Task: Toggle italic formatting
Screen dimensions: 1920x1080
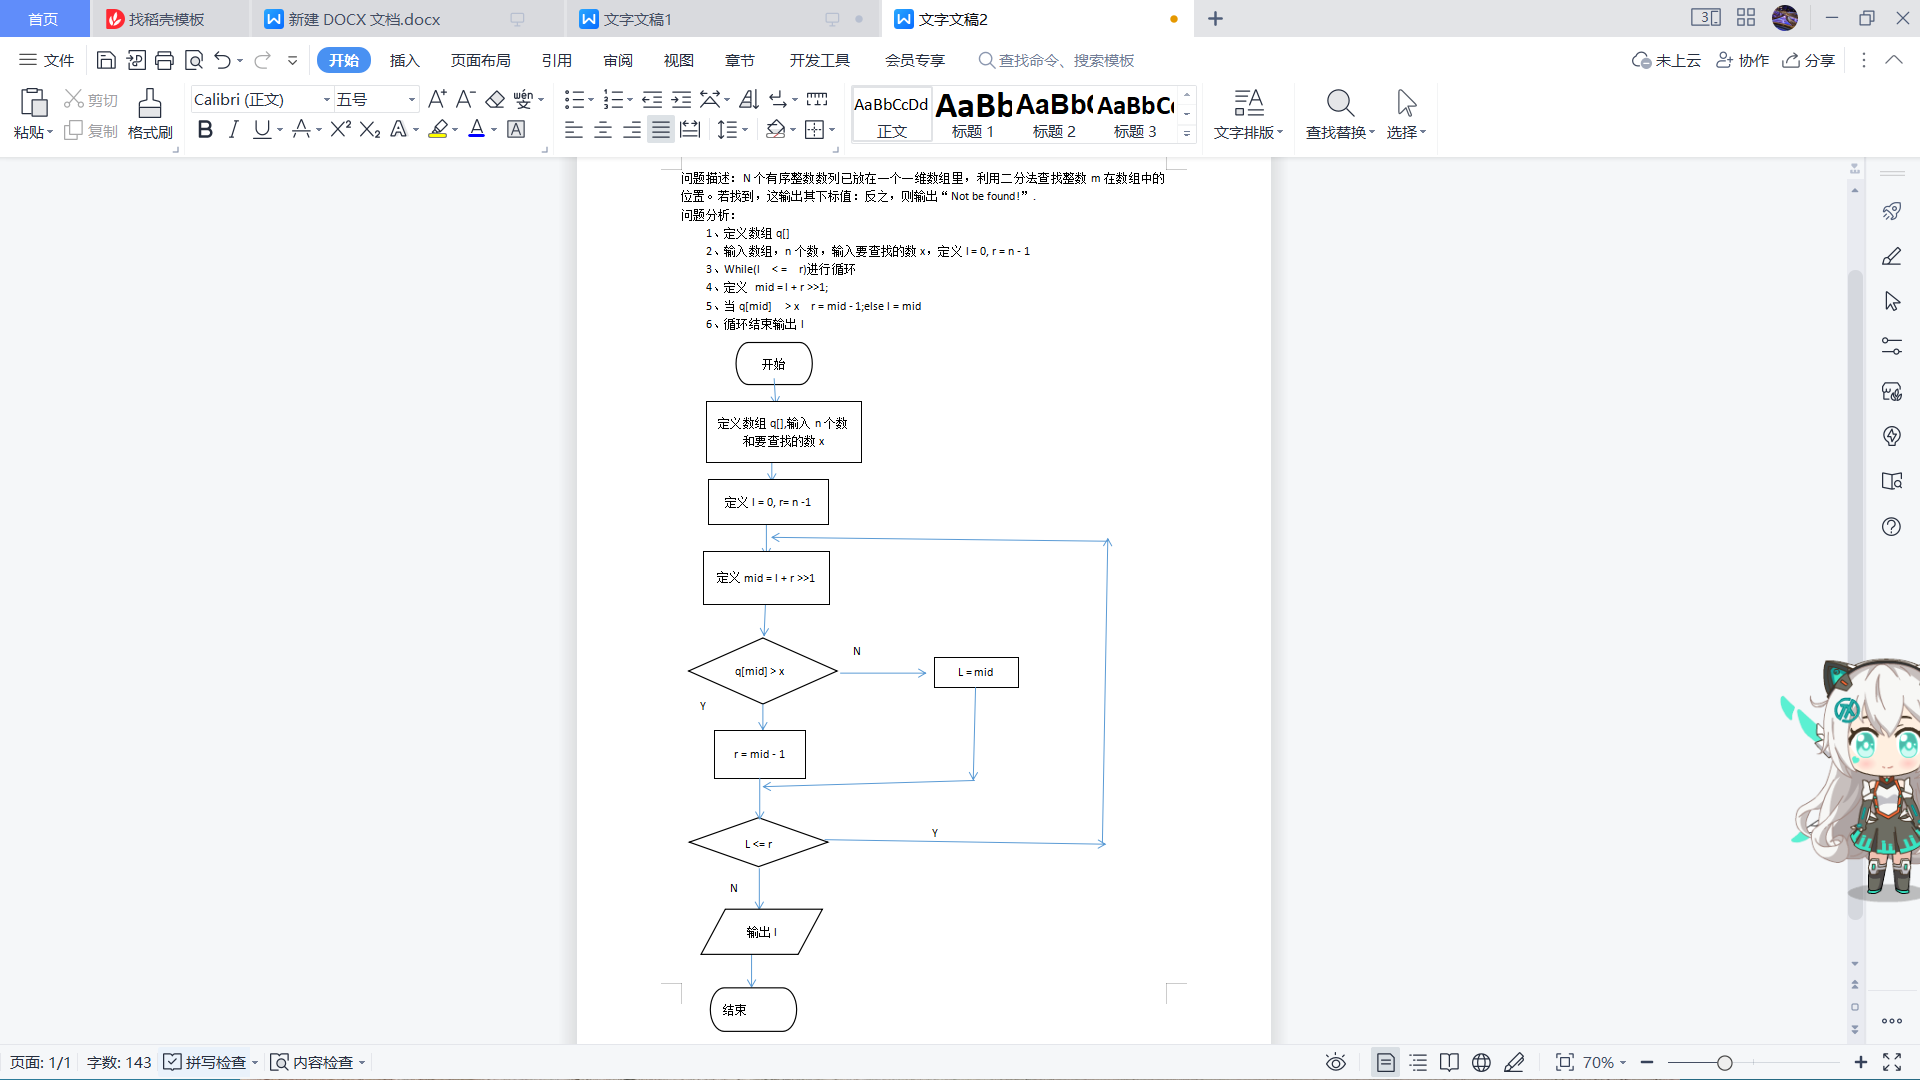Action: coord(233,129)
